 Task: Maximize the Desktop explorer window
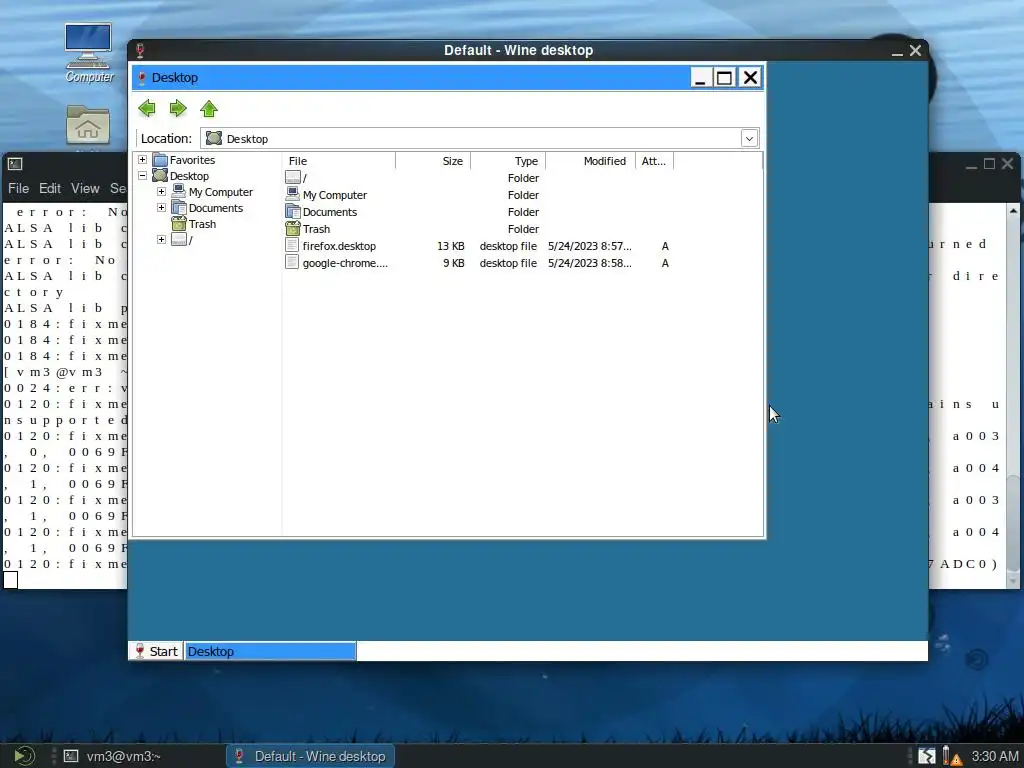[x=724, y=78]
